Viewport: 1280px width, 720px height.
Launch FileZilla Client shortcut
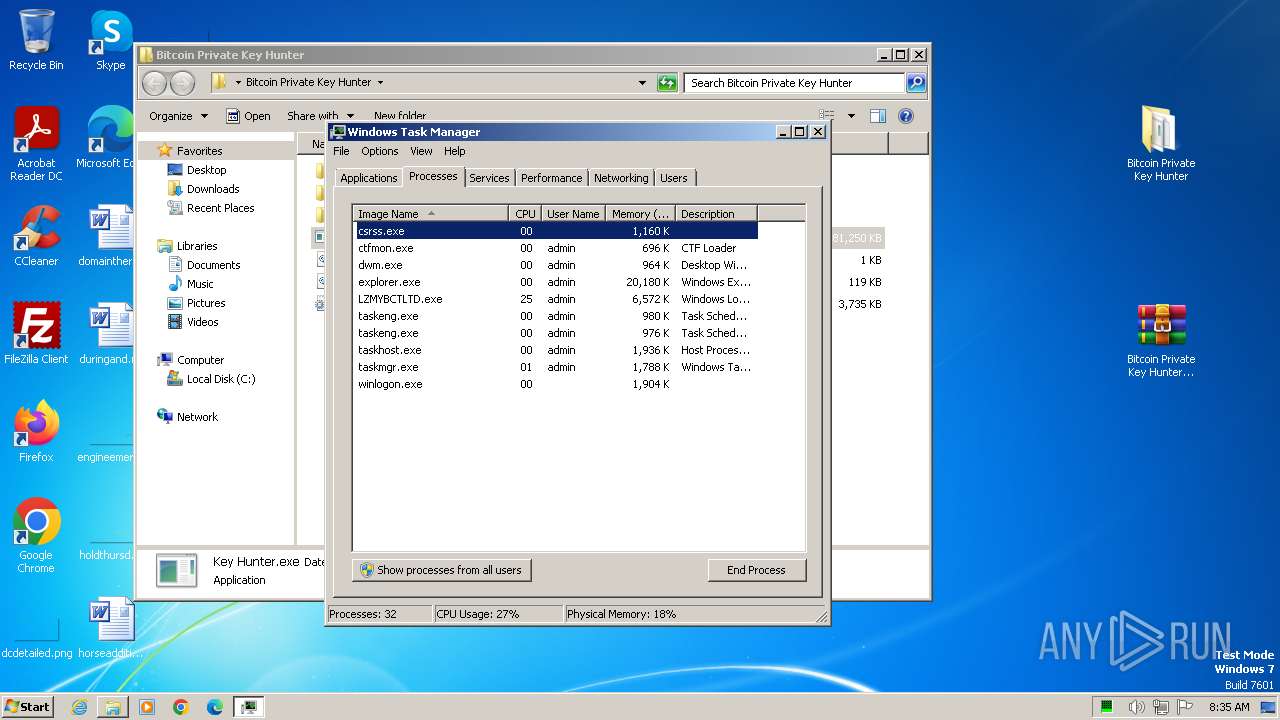36,333
